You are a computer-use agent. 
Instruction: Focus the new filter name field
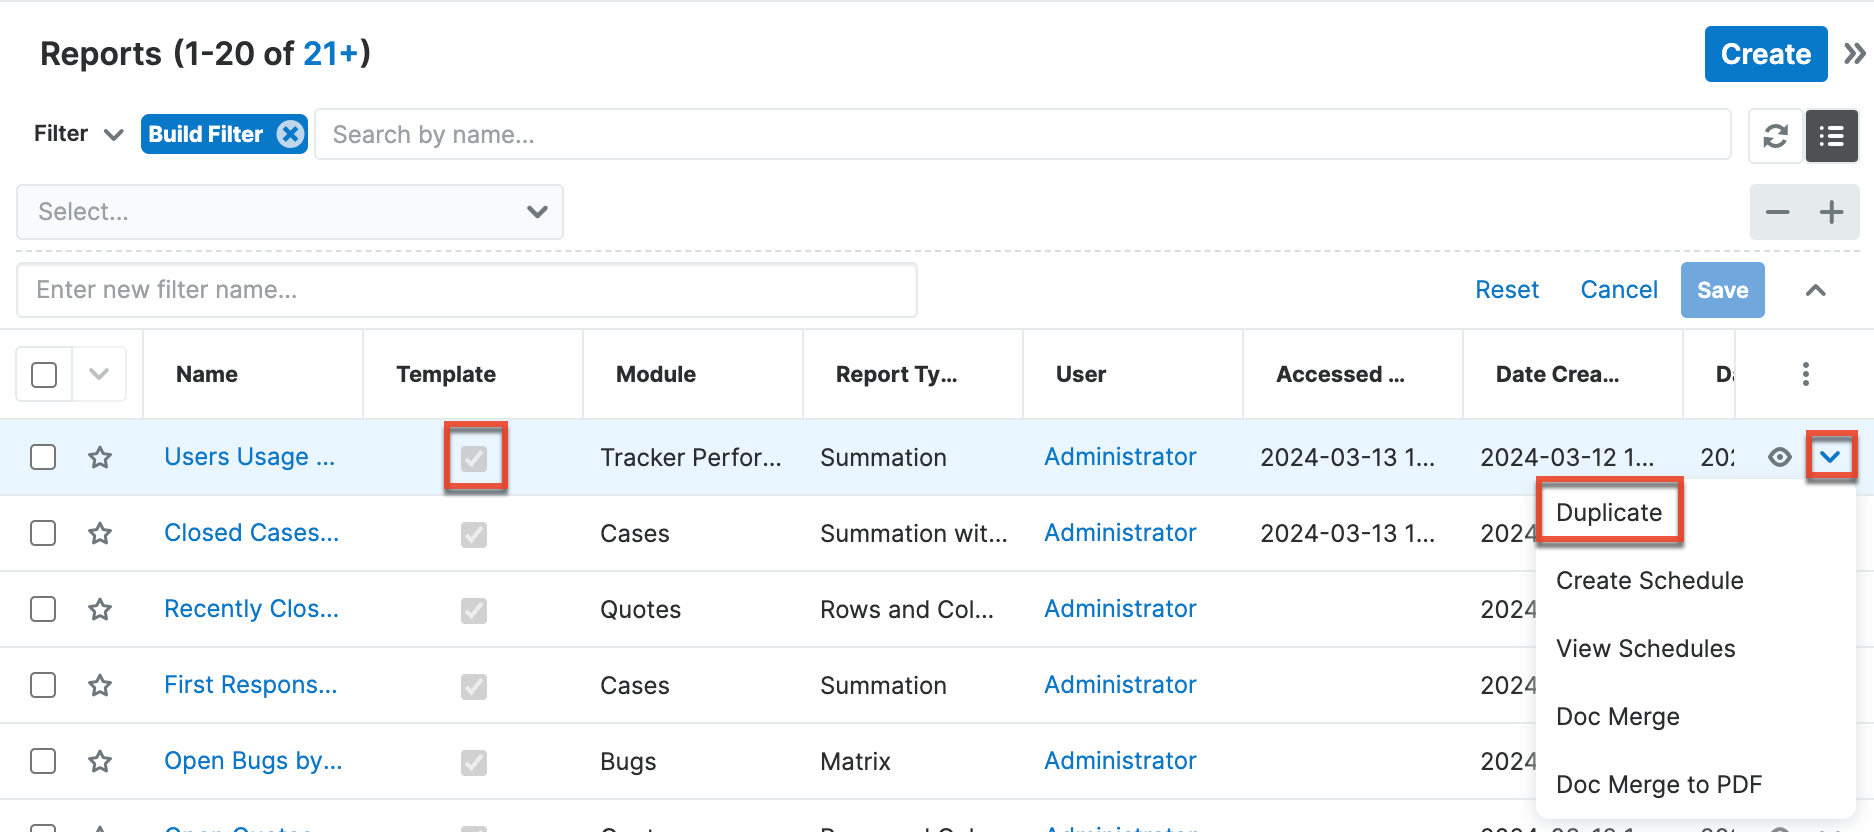(x=467, y=290)
